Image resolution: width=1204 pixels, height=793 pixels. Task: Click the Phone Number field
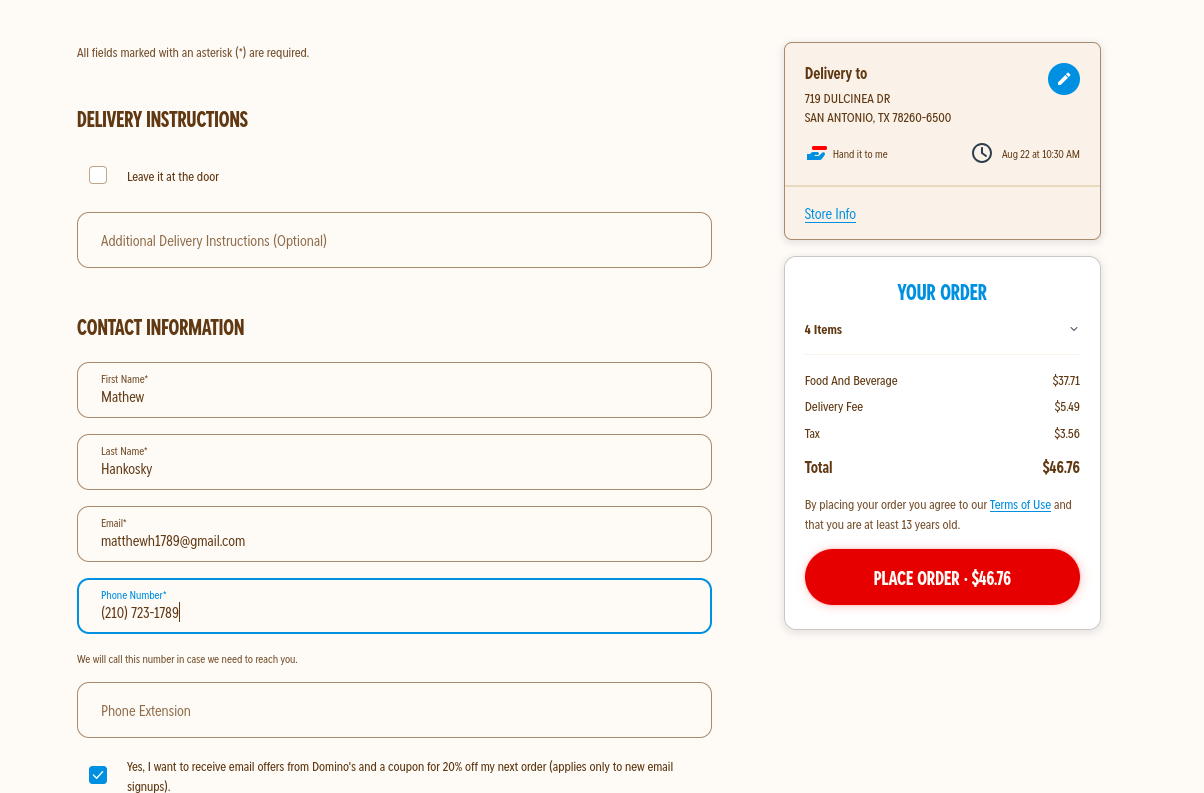click(394, 606)
